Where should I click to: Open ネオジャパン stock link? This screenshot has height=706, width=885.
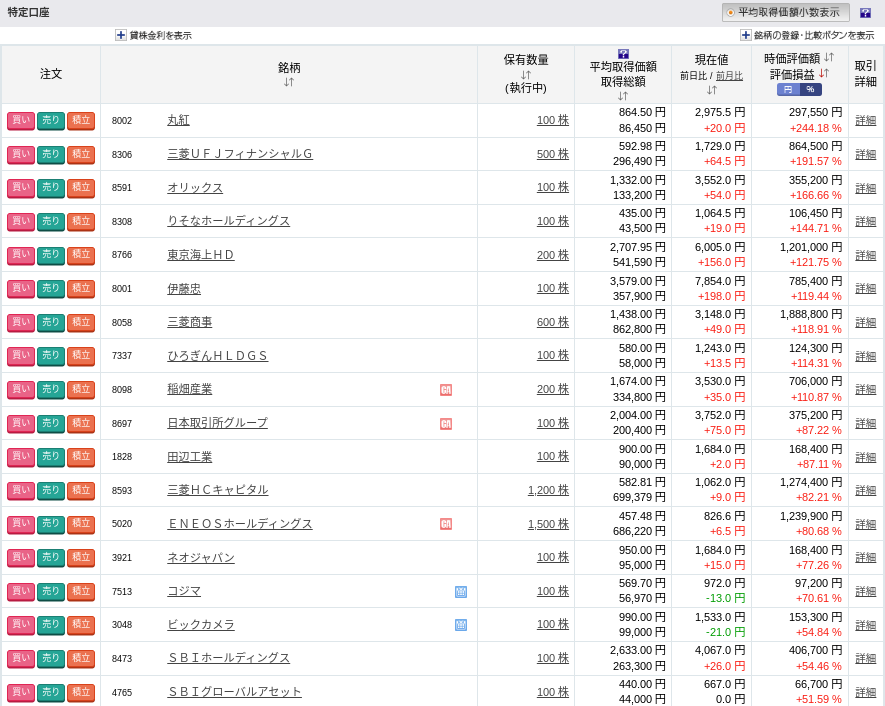[x=201, y=558]
